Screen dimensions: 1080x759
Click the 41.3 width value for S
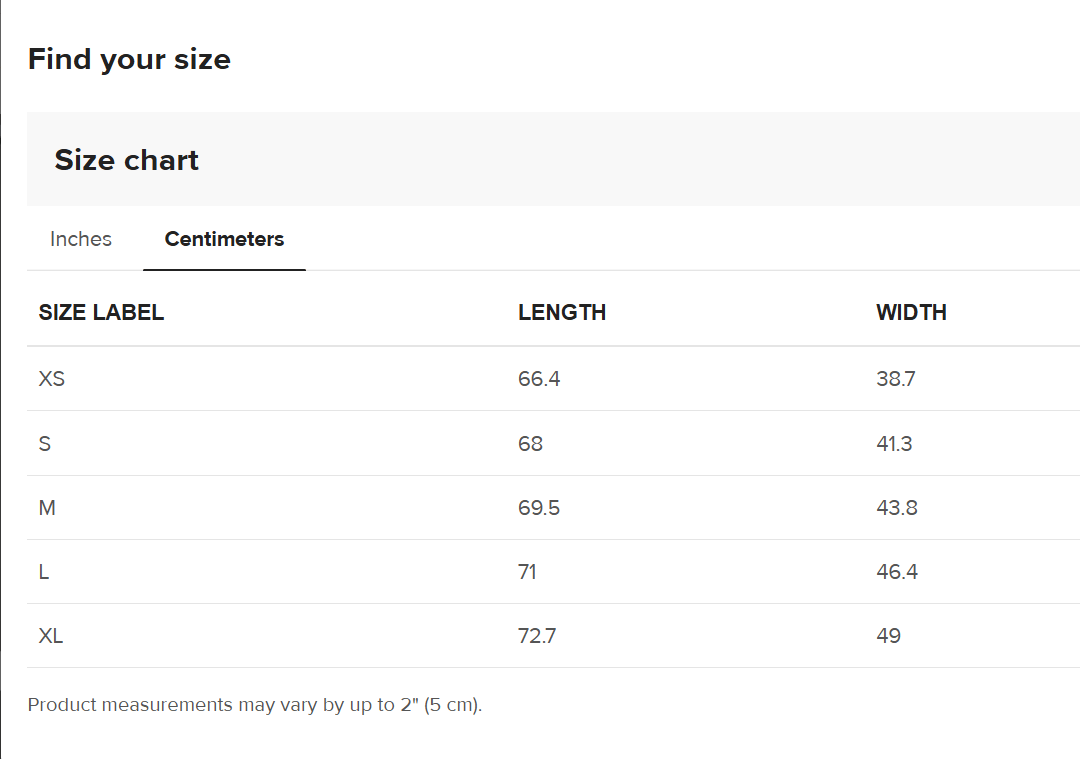pos(894,443)
